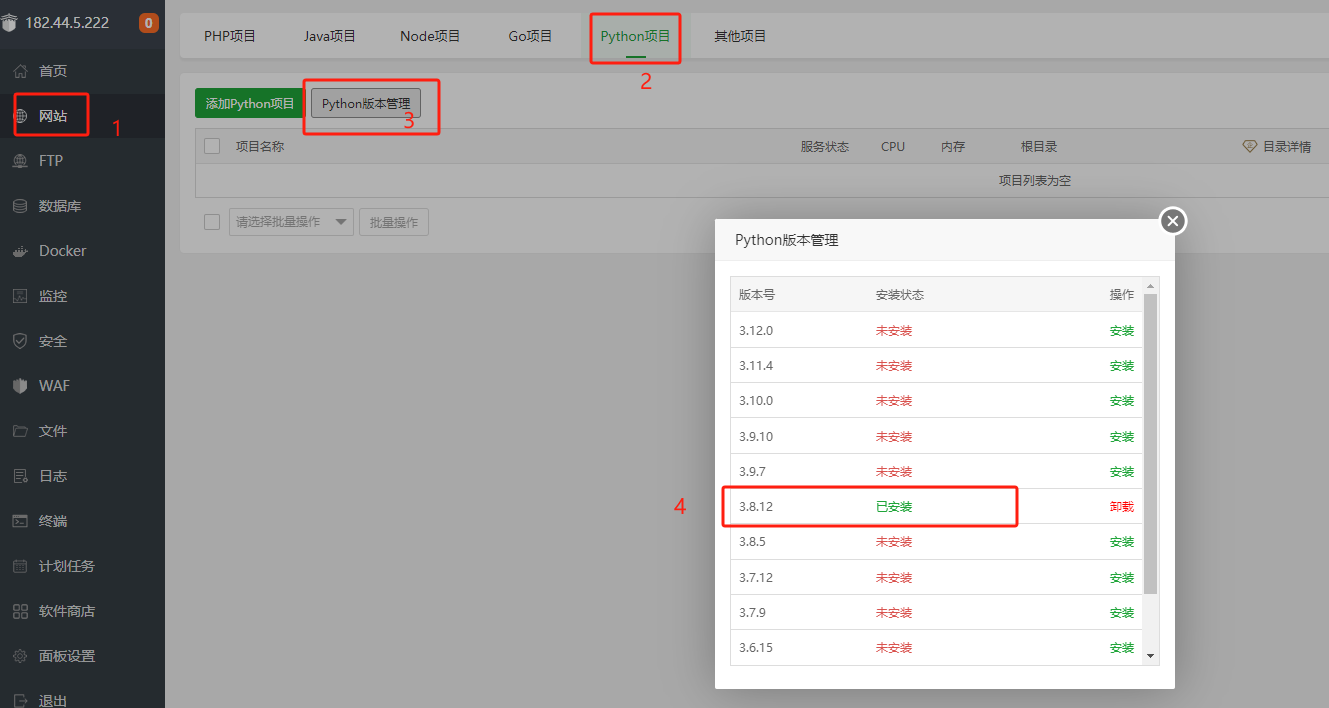The height and width of the screenshot is (708, 1329).
Task: Click the monitor icon beside 监控
Action: pos(20,296)
